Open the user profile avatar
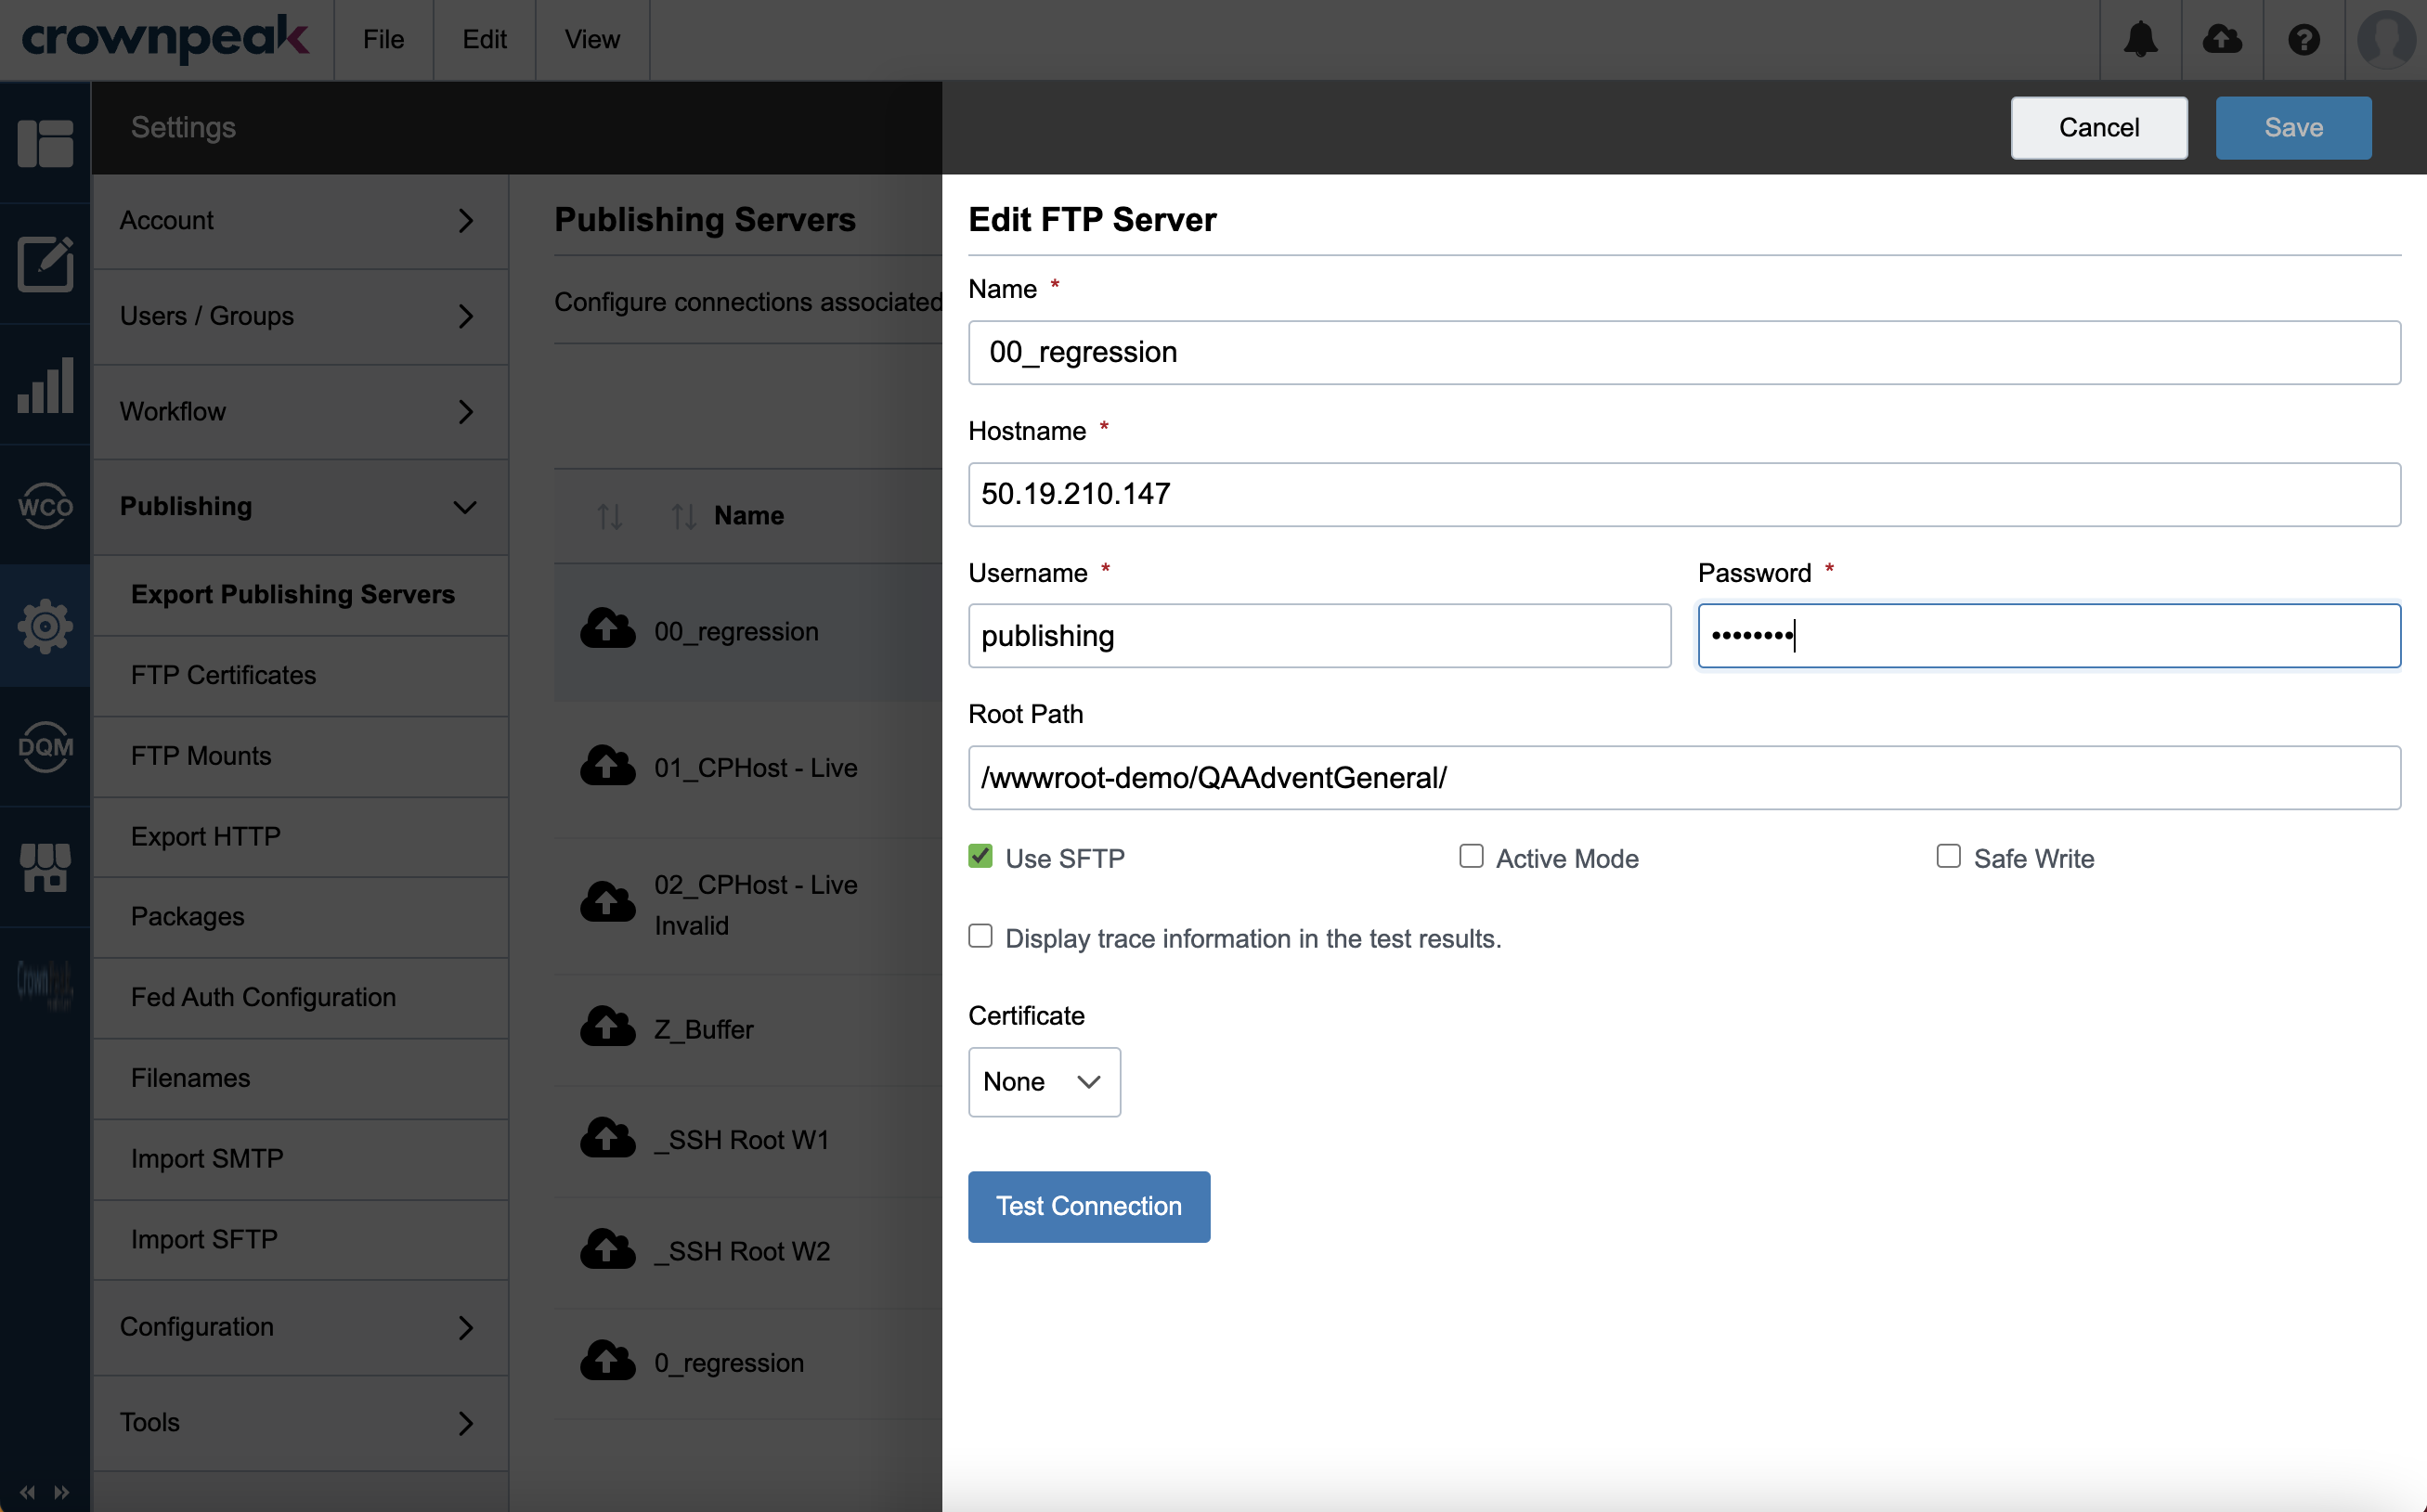This screenshot has height=1512, width=2427. (2386, 40)
